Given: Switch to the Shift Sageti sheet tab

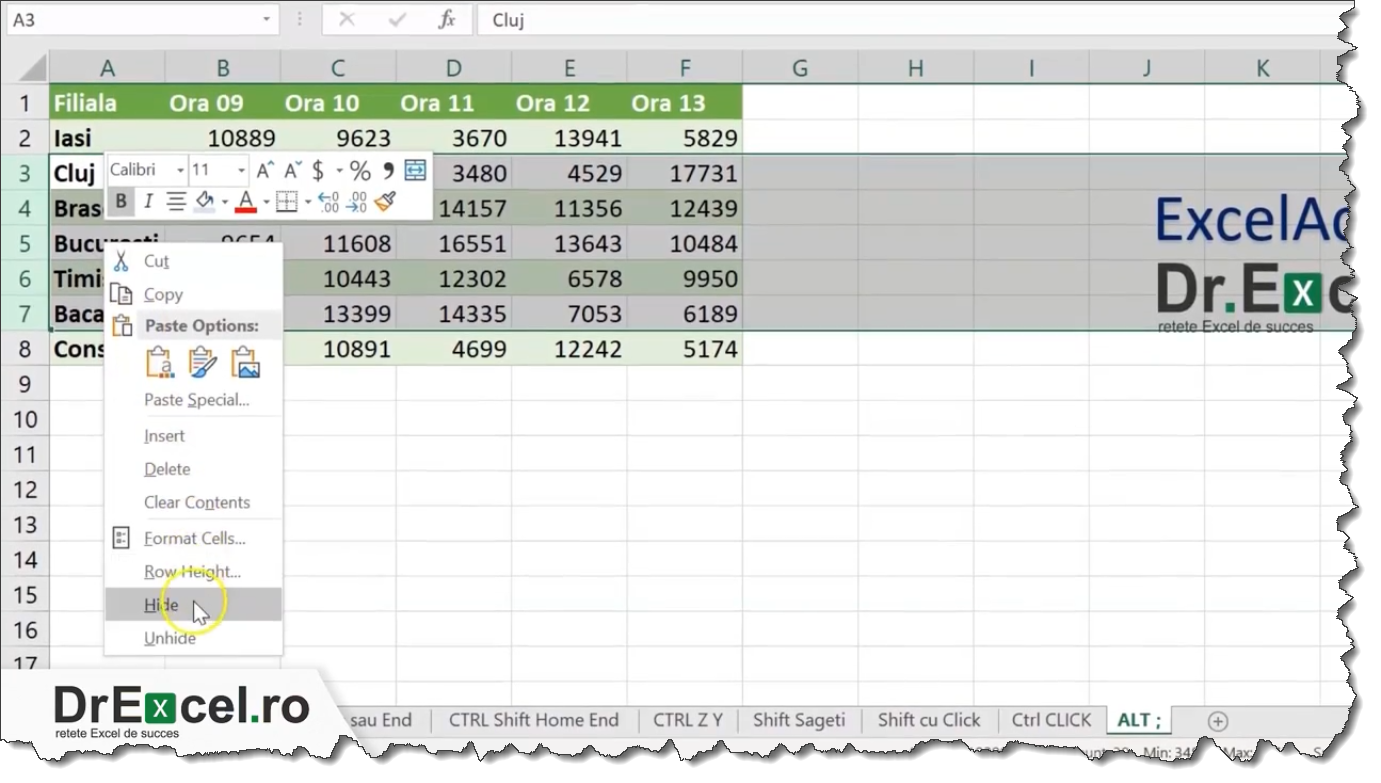Looking at the screenshot, I should tap(798, 720).
